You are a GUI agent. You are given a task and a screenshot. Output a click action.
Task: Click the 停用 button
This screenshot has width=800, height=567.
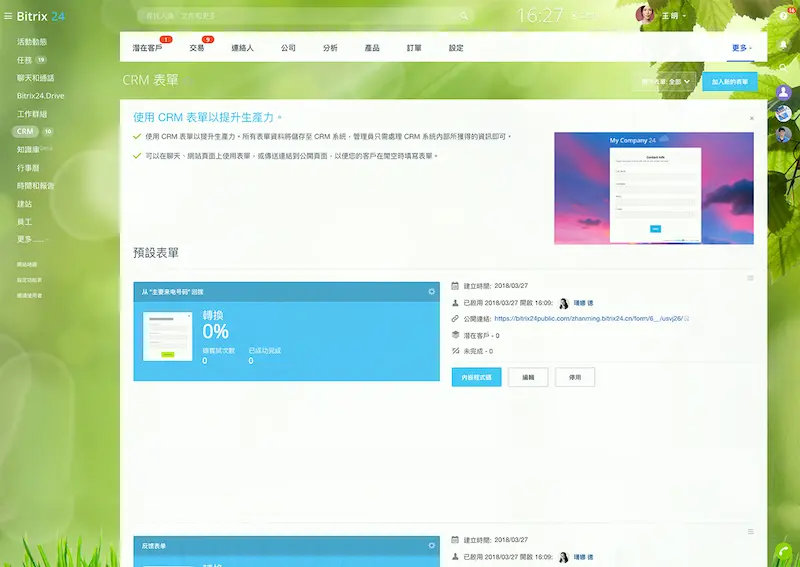point(574,377)
